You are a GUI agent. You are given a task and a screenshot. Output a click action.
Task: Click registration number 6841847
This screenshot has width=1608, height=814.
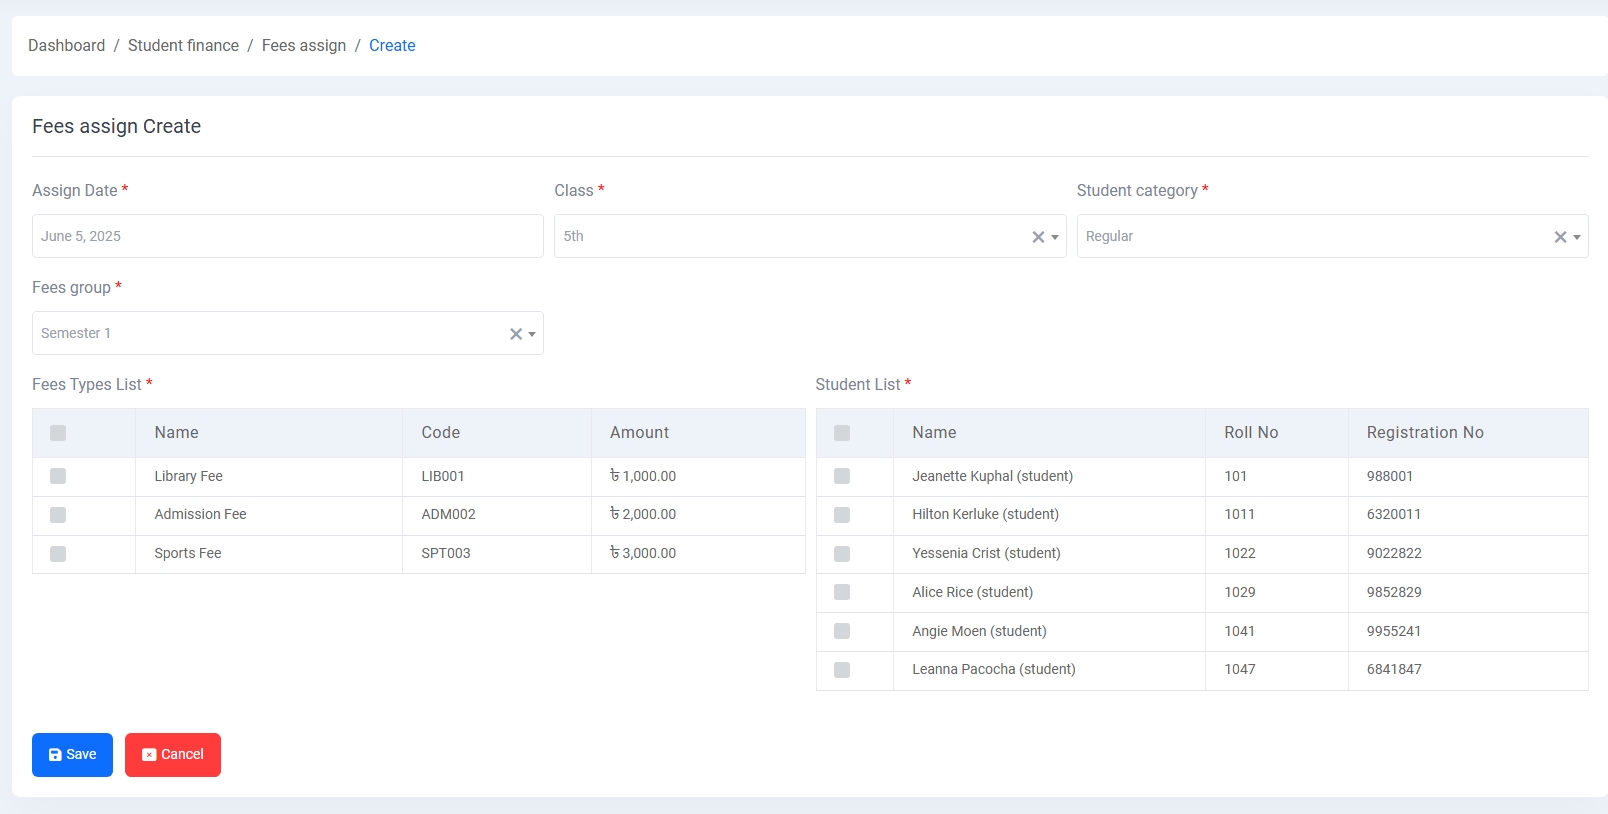point(1394,669)
